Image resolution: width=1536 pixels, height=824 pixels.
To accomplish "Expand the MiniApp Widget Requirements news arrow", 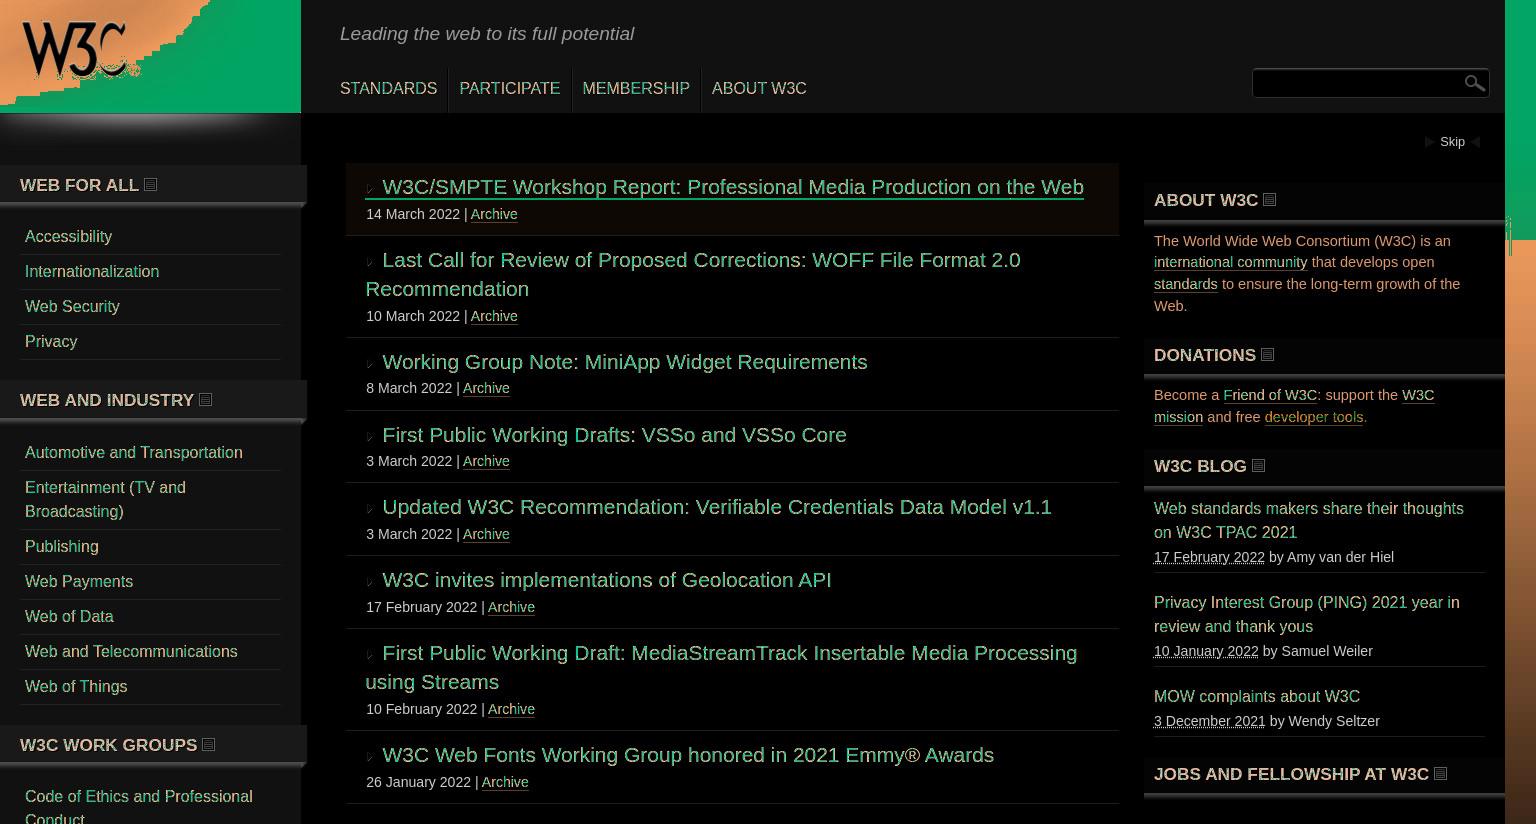I will (x=371, y=364).
